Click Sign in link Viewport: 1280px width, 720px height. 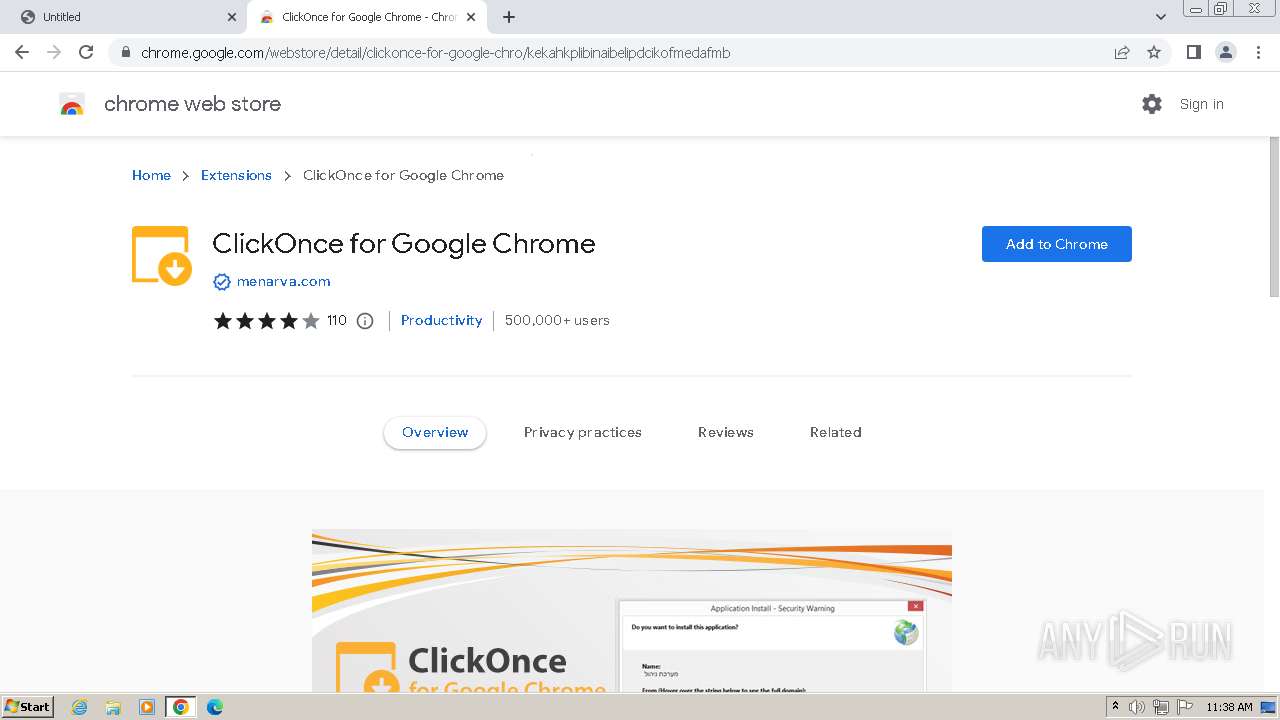pyautogui.click(x=1201, y=104)
